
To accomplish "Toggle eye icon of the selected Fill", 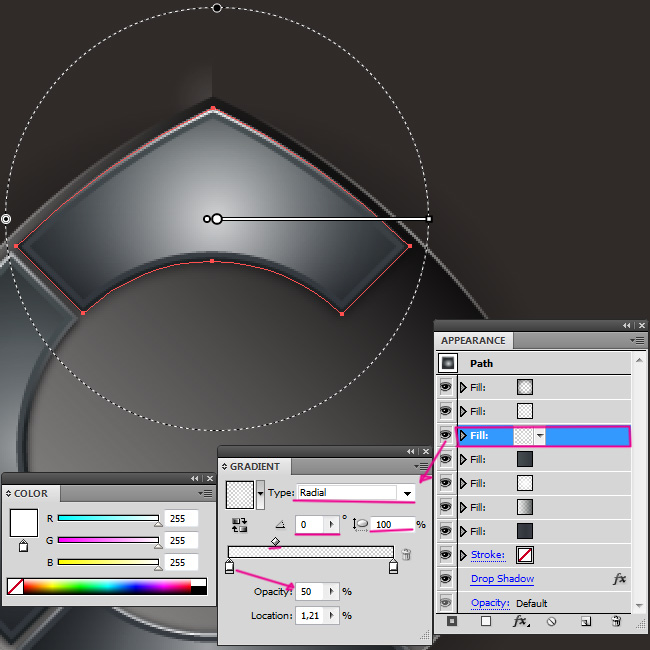I will tap(446, 435).
